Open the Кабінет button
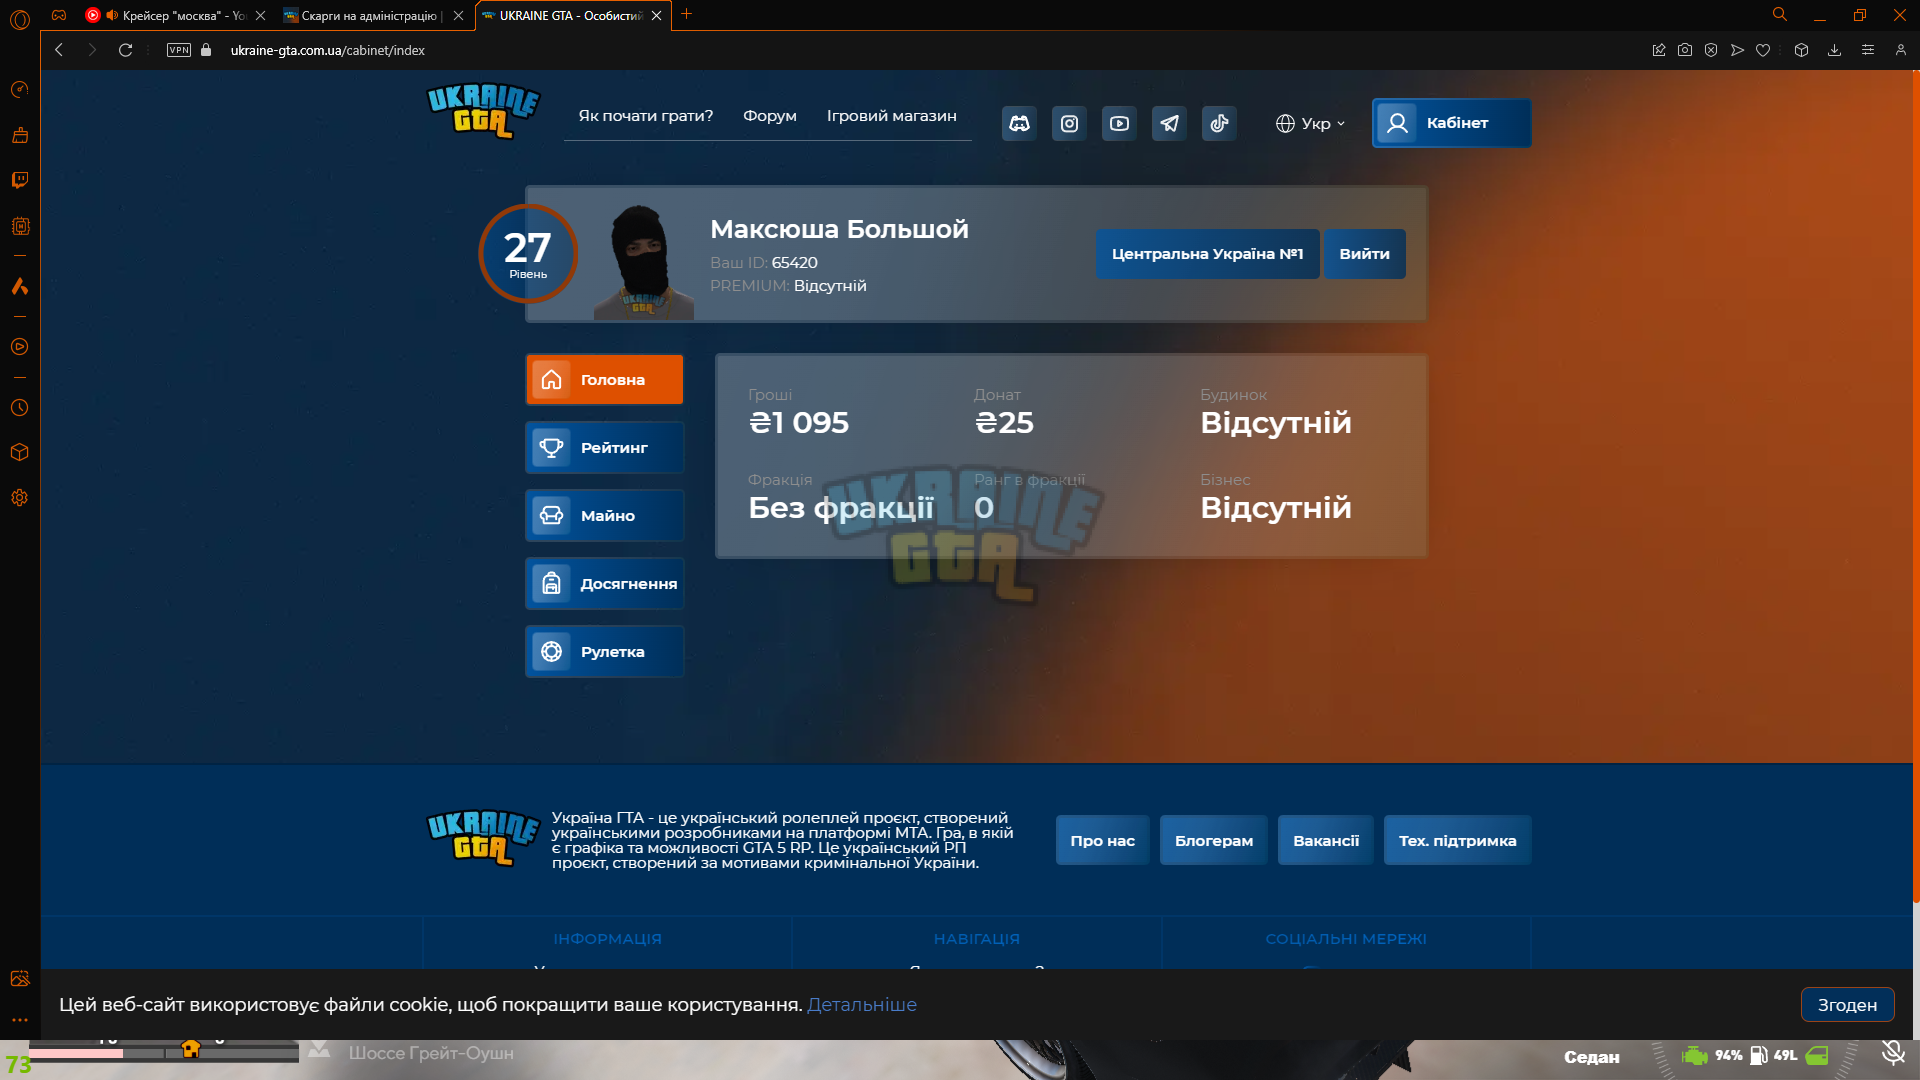 click(1452, 123)
